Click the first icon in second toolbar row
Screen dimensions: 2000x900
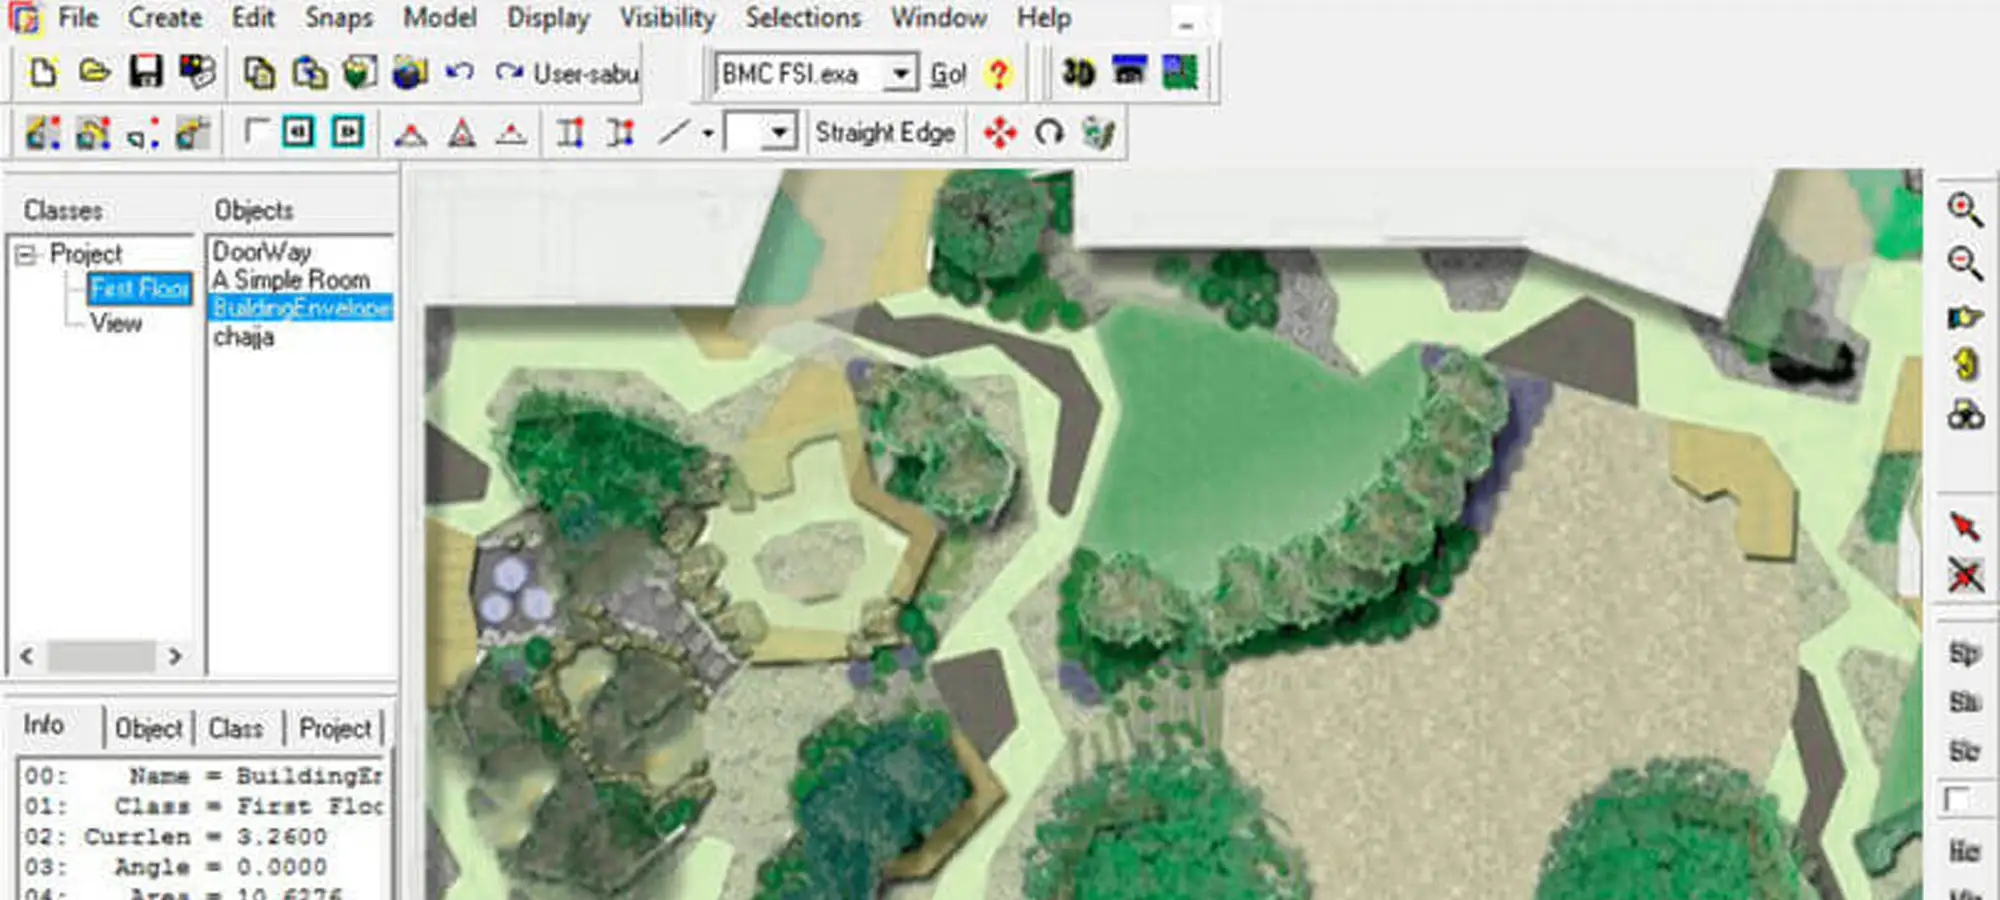pos(43,133)
